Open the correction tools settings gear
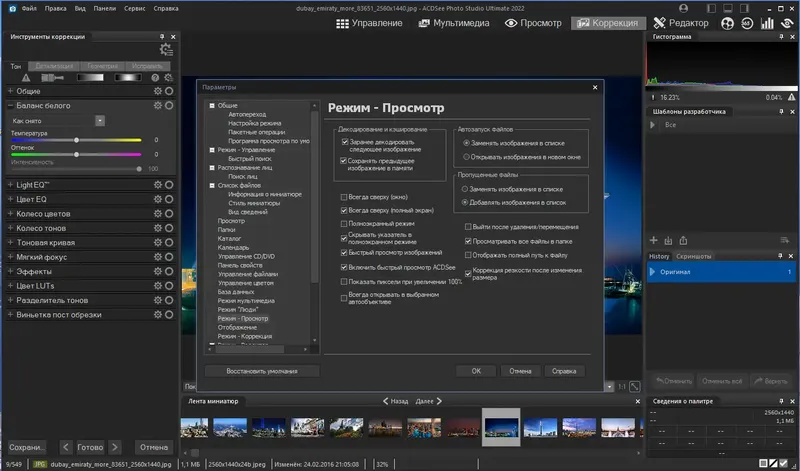This screenshot has height=471, width=800. click(165, 50)
